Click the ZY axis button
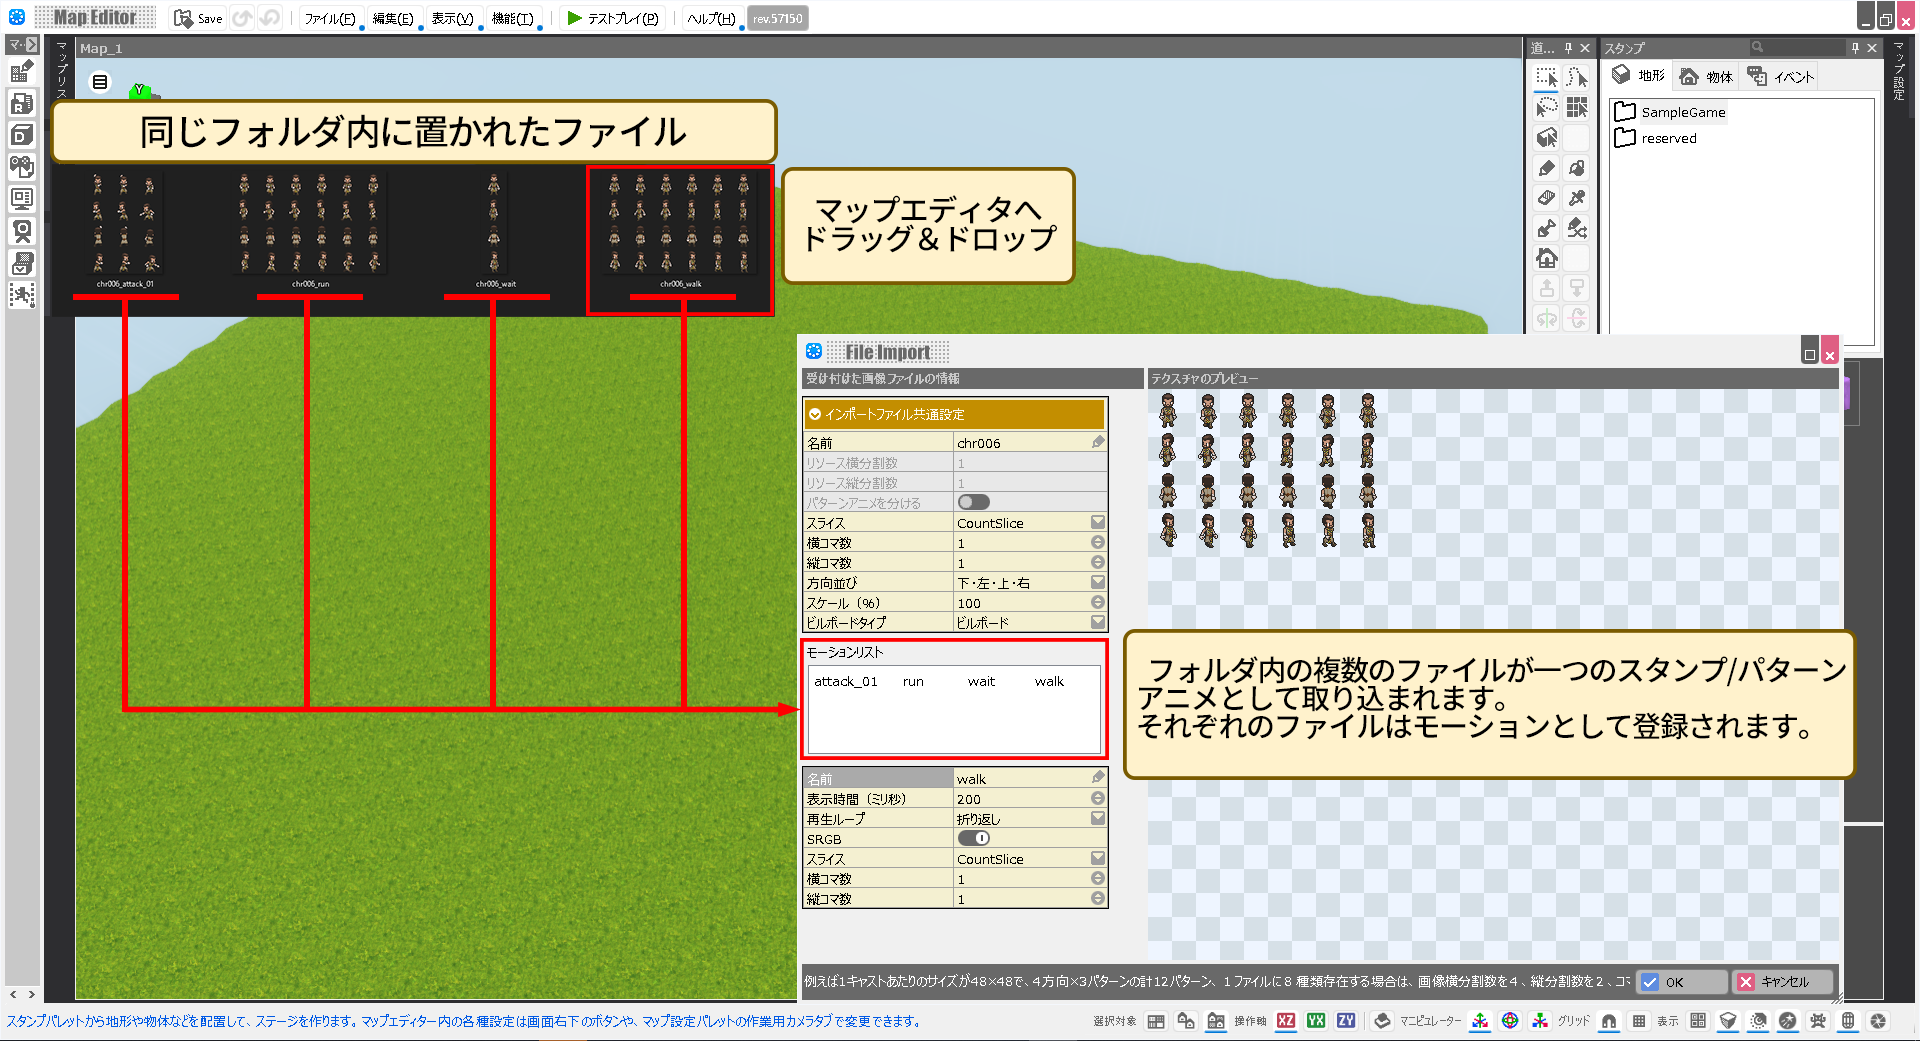Screen dimensions: 1920x1041 tap(1346, 1021)
